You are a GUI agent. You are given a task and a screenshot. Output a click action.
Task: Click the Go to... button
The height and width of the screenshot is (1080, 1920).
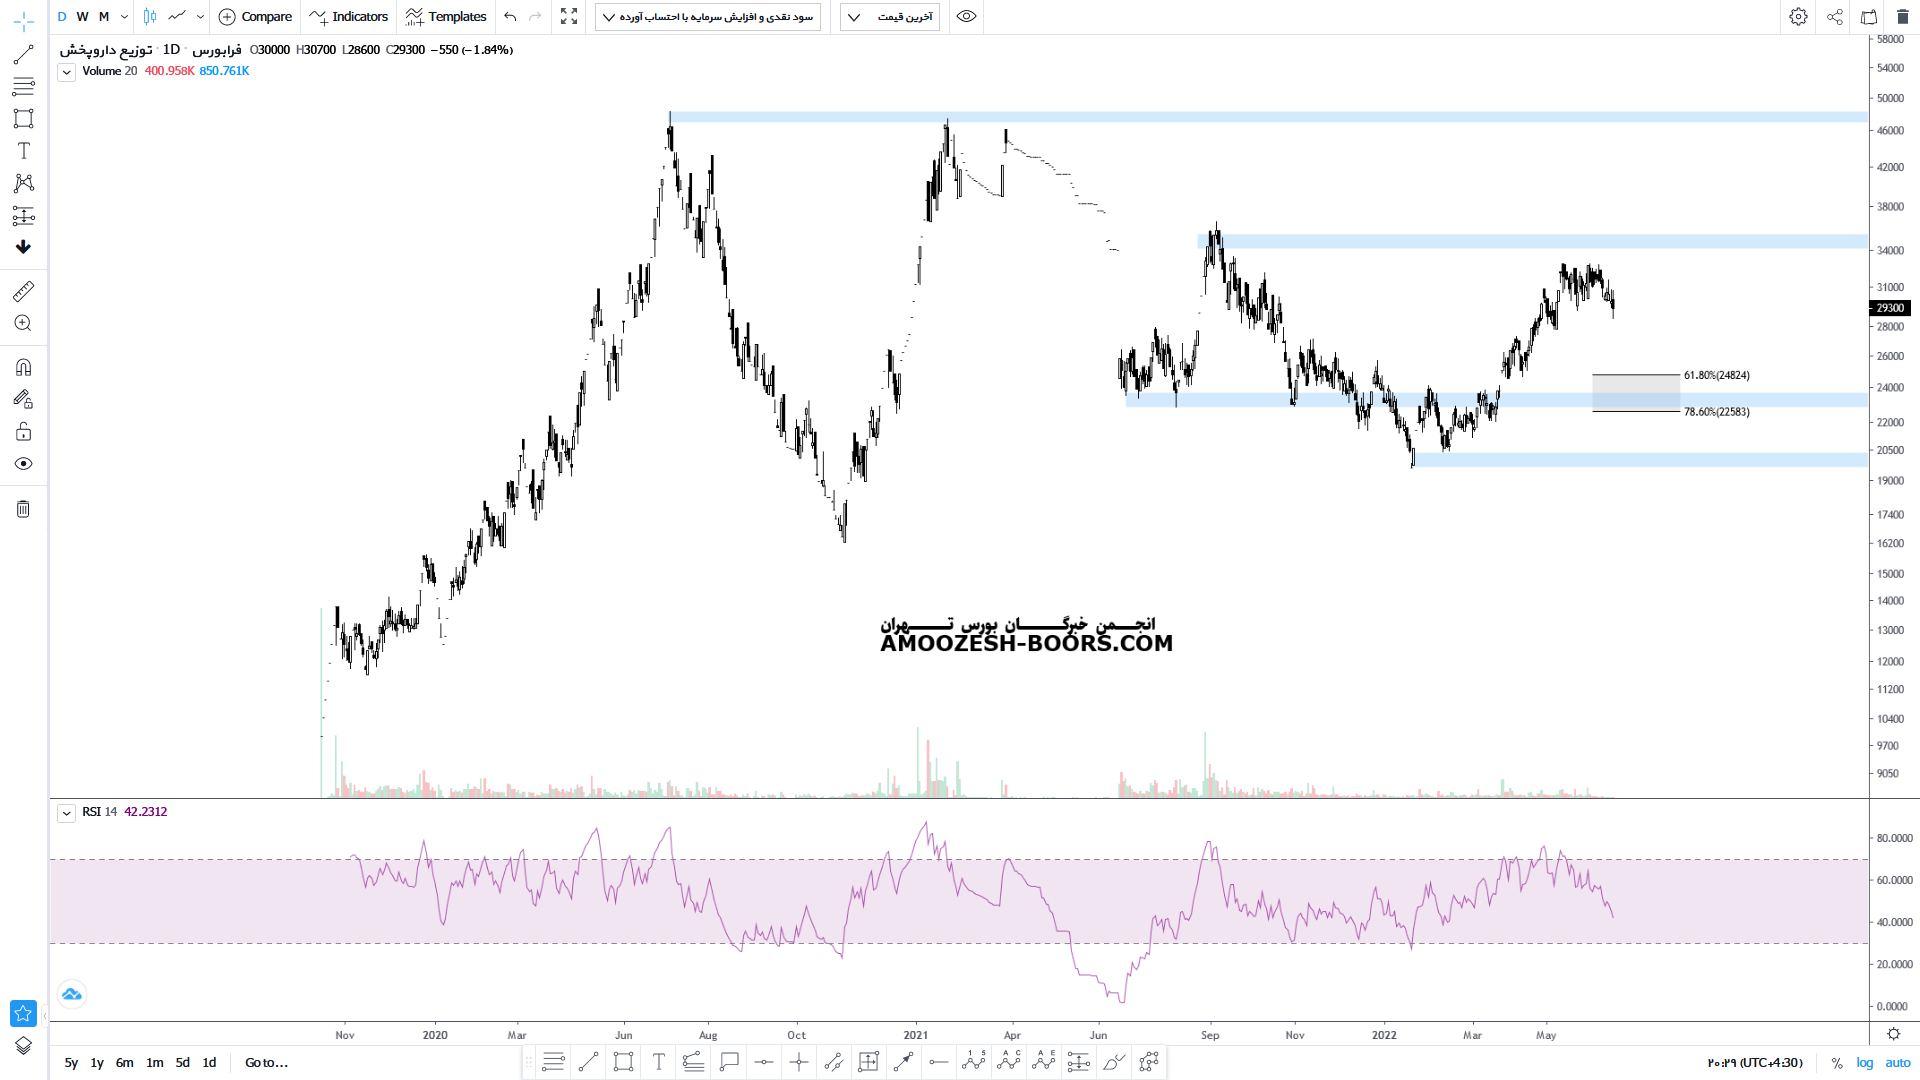(x=266, y=1063)
